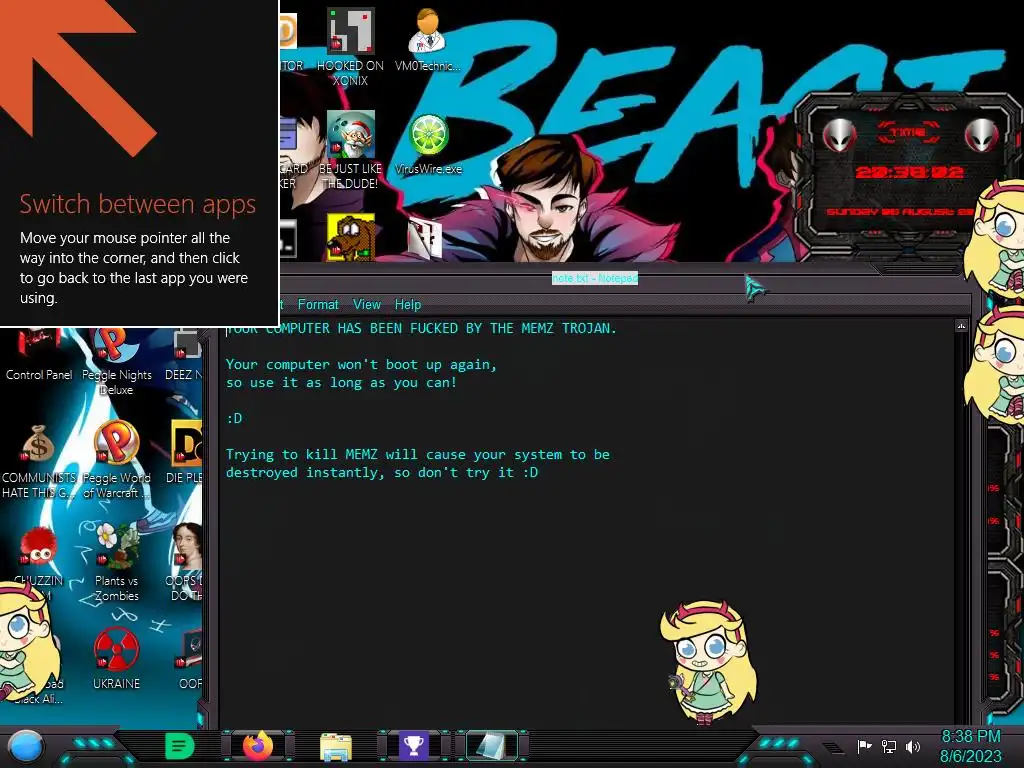Click the Notepad scrollbar up arrow
The width and height of the screenshot is (1024, 768).
[961, 325]
